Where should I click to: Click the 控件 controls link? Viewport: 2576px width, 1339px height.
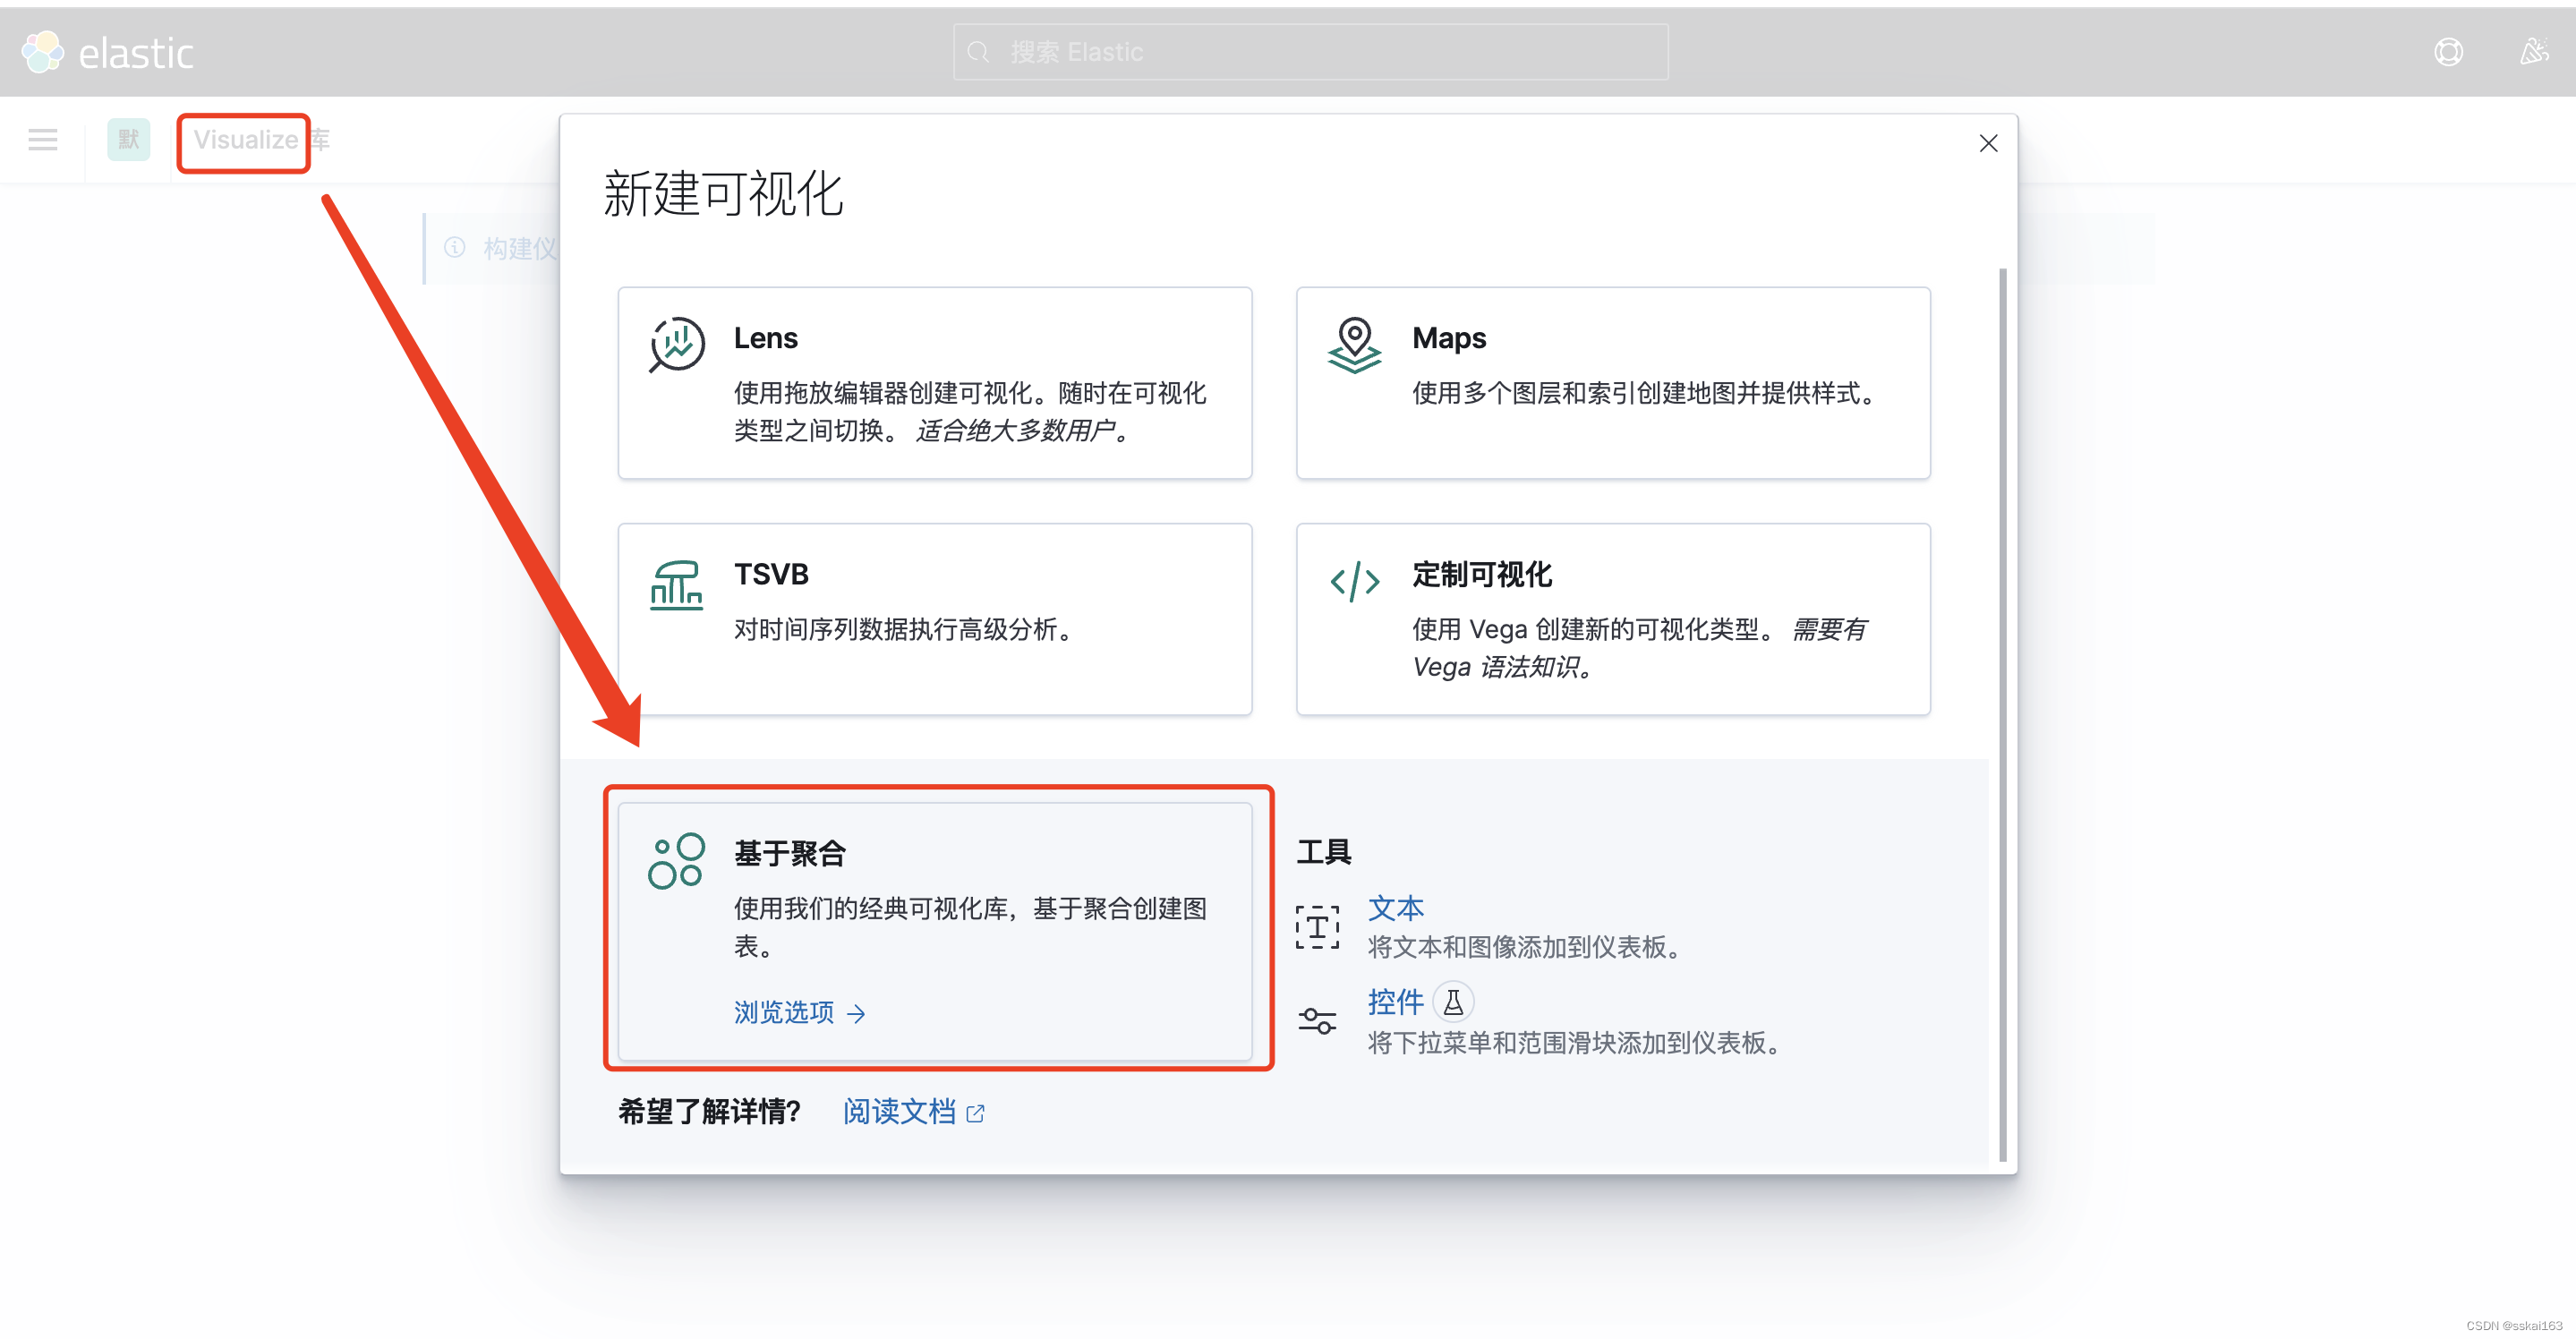1395,1001
